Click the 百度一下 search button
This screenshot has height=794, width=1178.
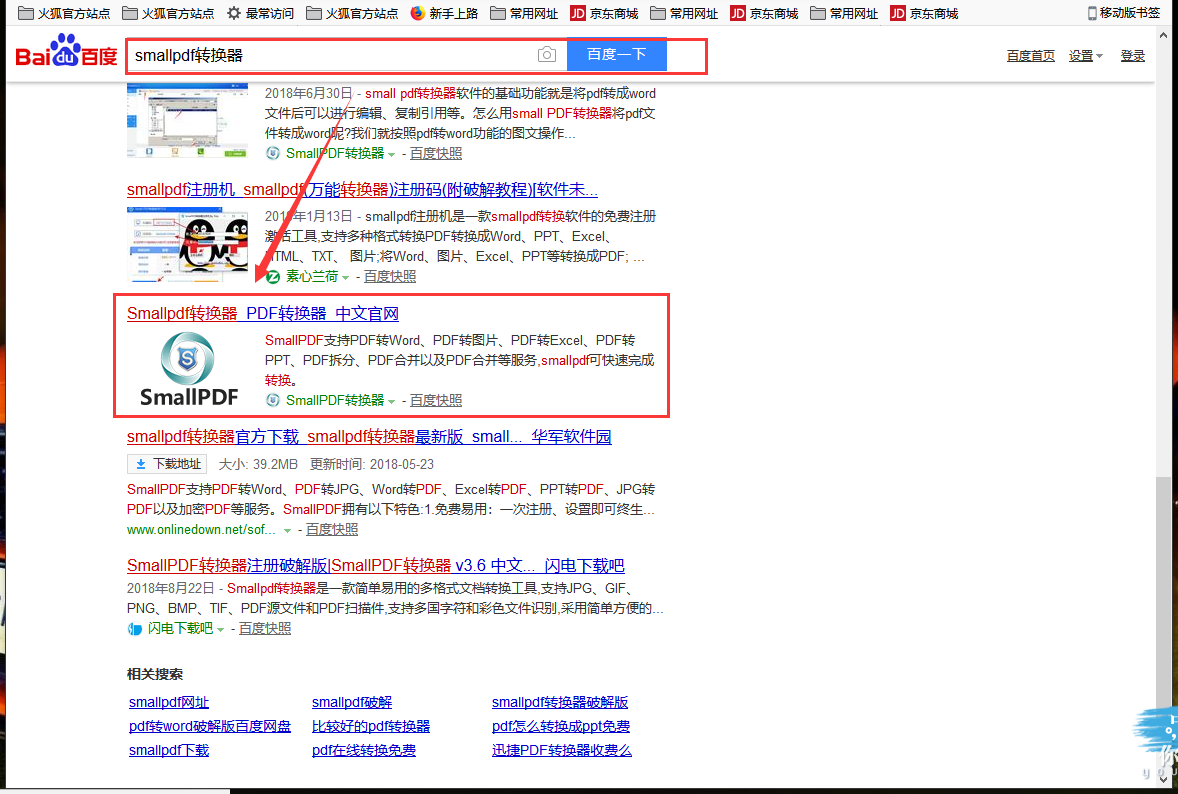616,54
